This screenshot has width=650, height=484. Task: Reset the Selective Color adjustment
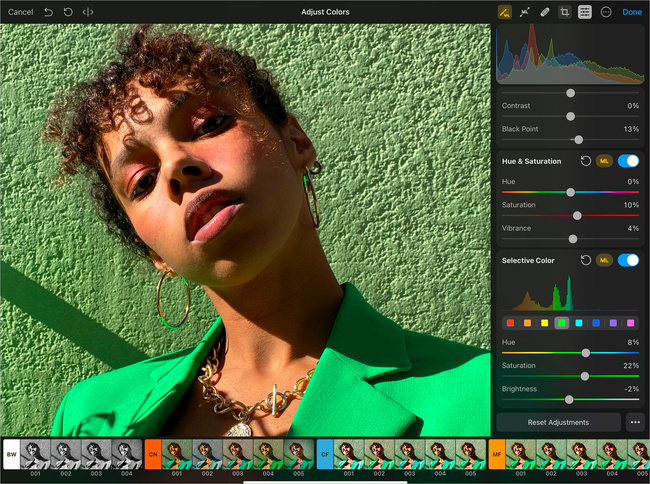pyautogui.click(x=585, y=260)
